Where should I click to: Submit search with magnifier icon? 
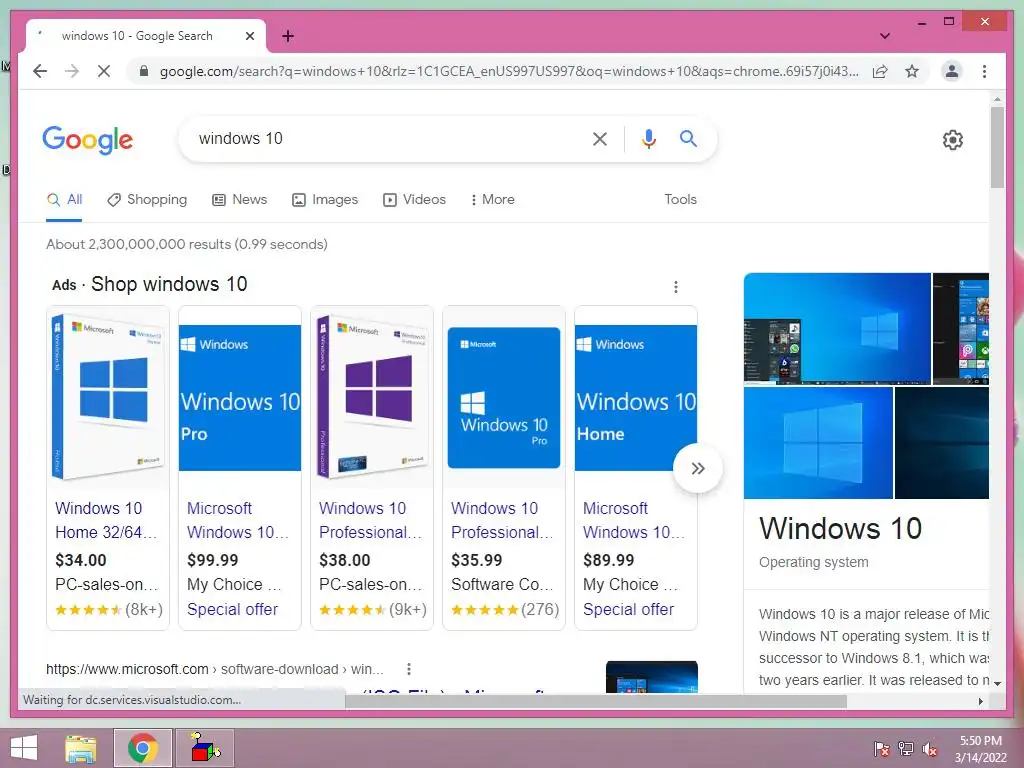coord(688,138)
